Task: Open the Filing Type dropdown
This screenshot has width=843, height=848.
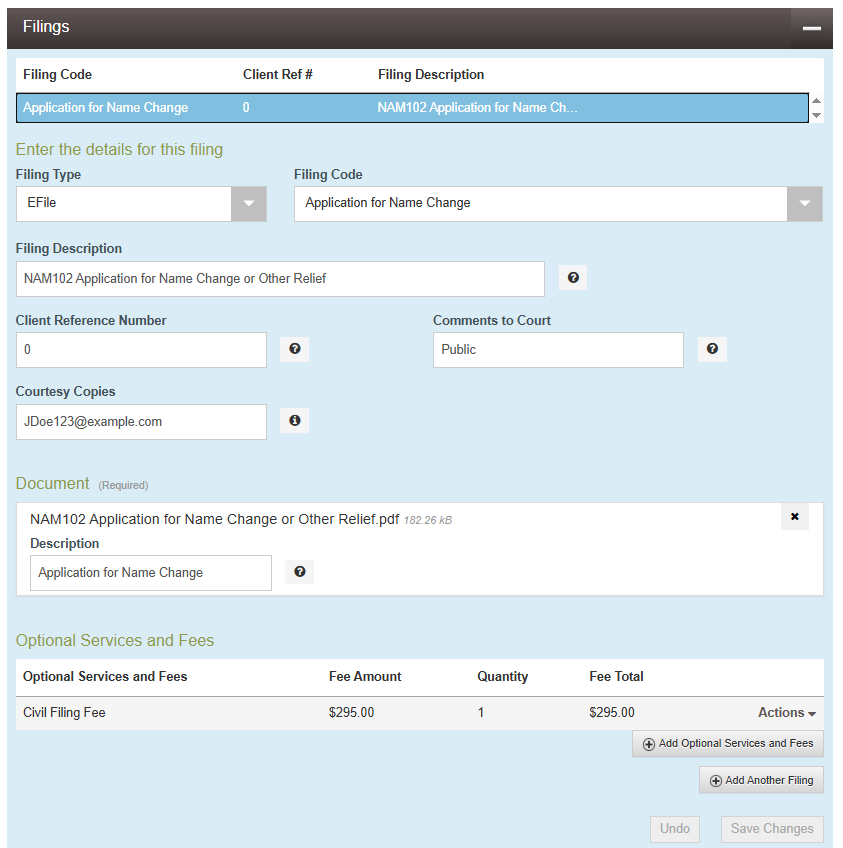Action: (x=248, y=203)
